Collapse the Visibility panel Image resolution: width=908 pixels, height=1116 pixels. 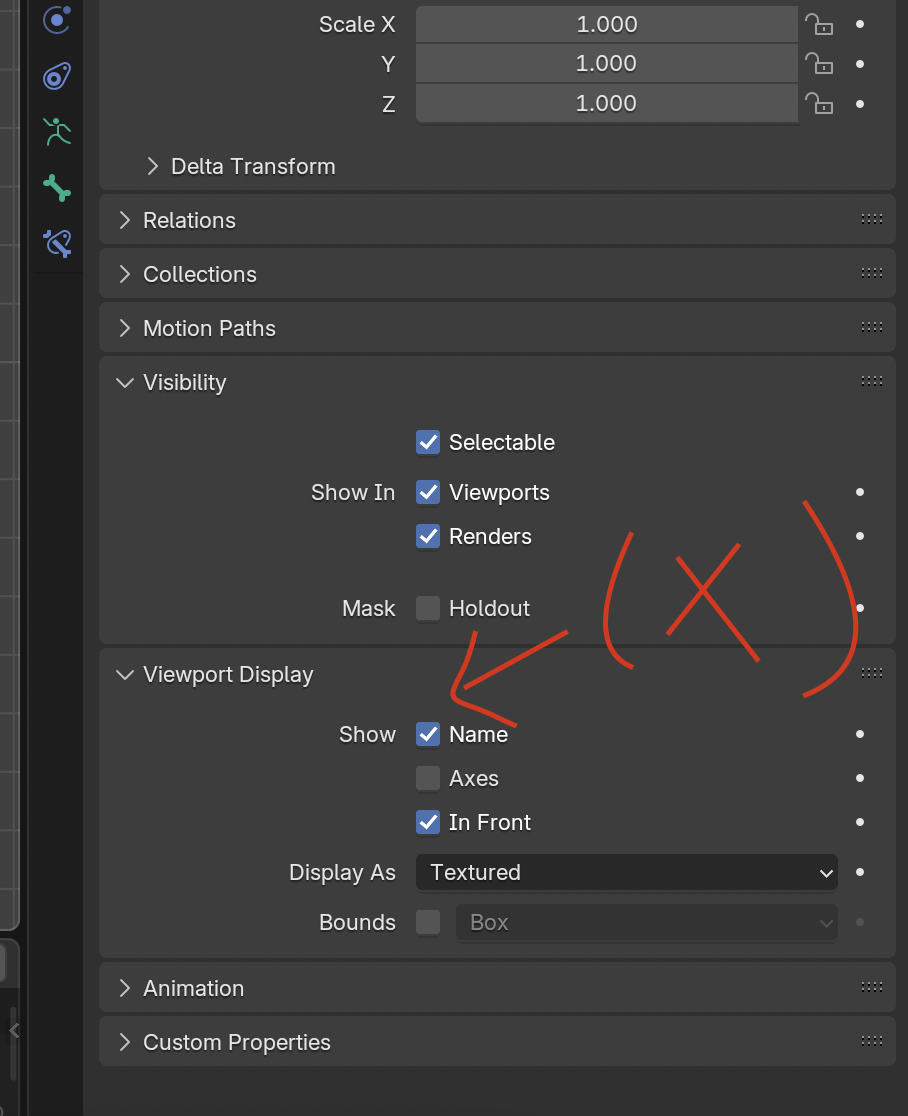(125, 383)
